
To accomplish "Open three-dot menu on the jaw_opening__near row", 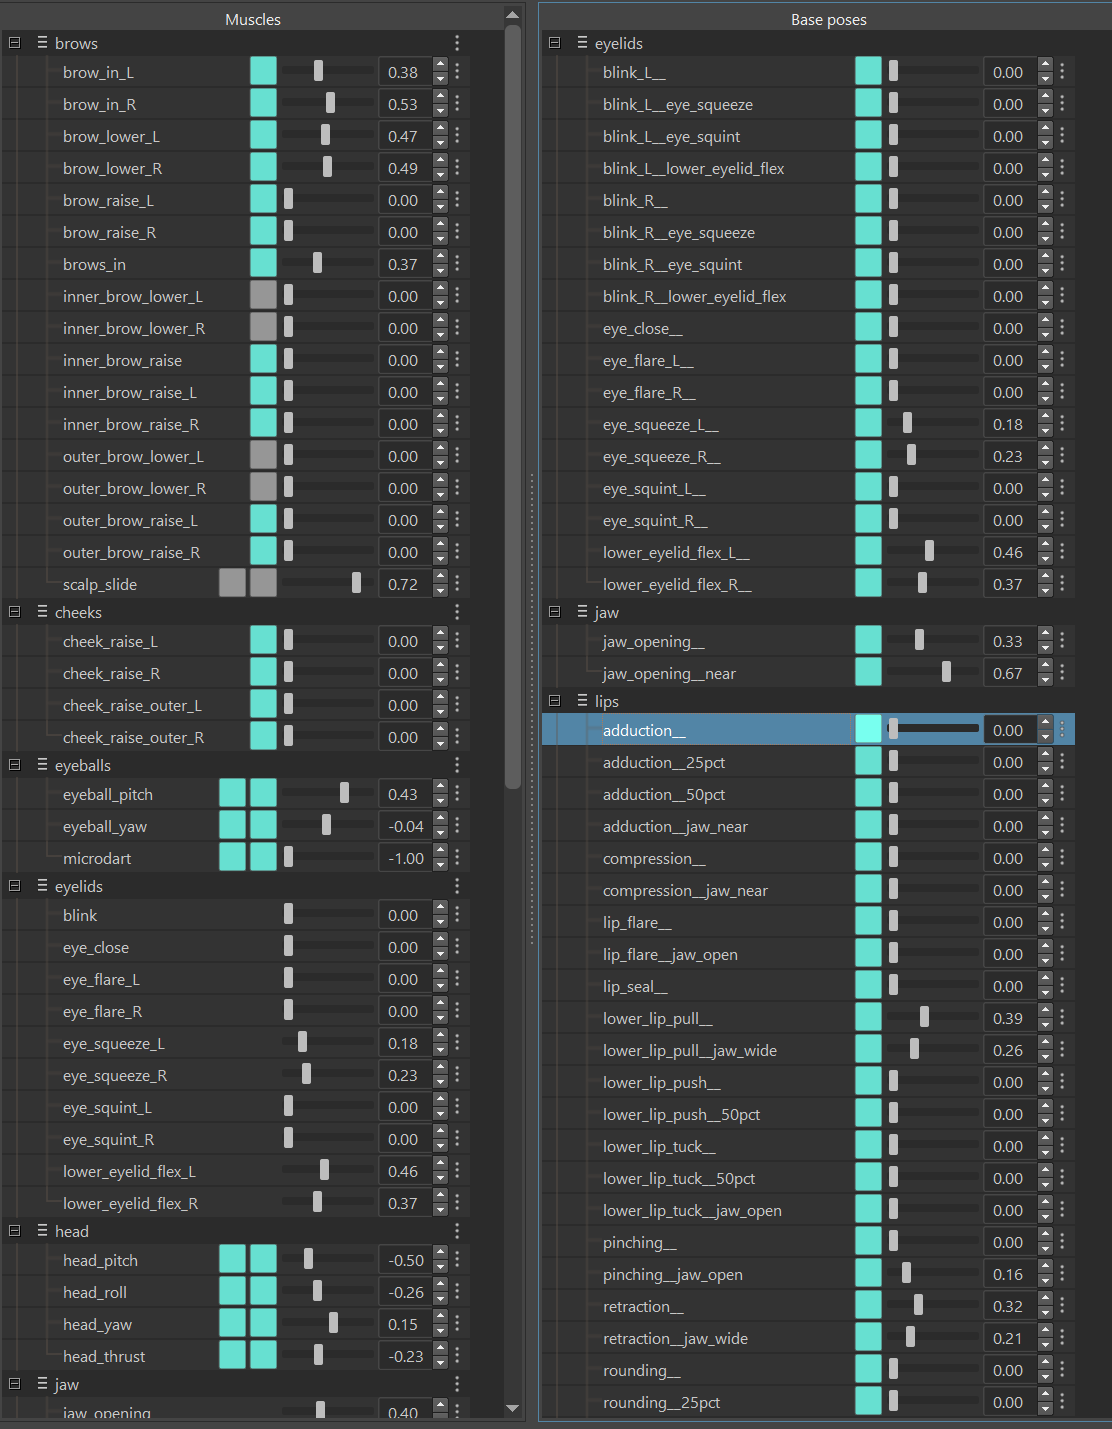I will [1062, 673].
